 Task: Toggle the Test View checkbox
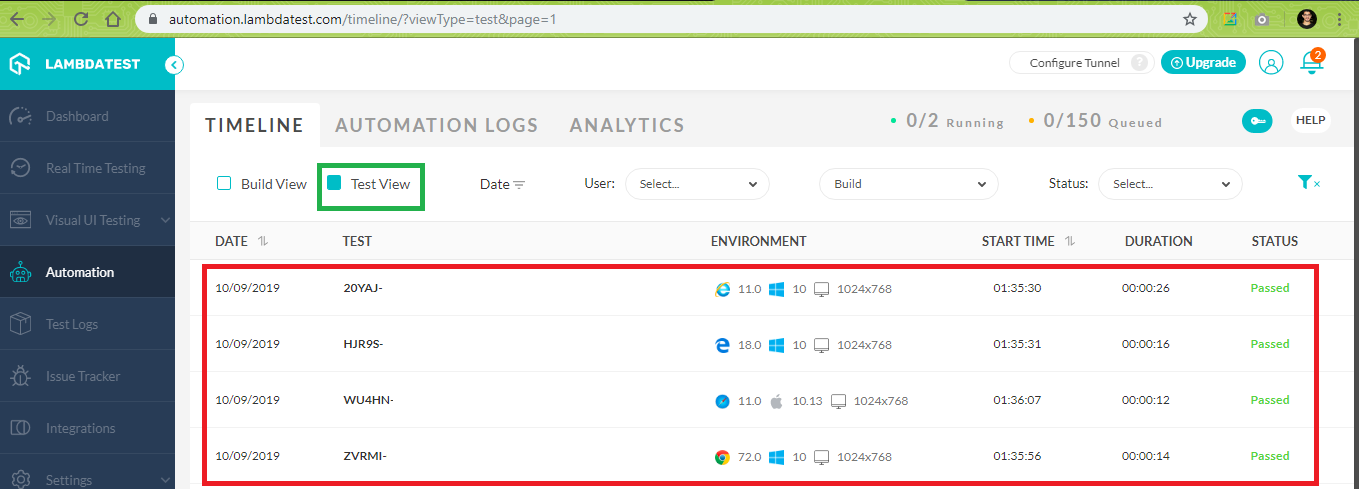(x=335, y=183)
